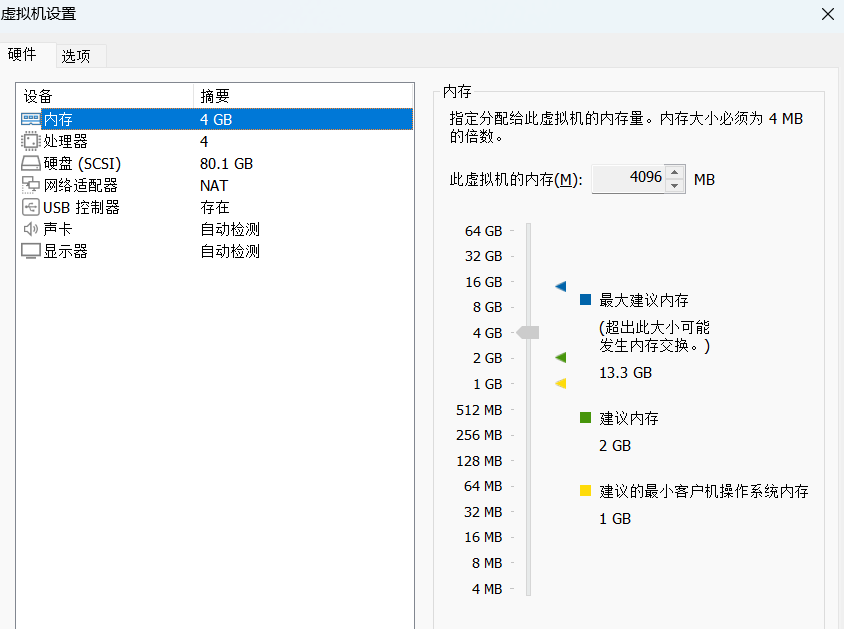Click the 128 MB slider scale label
Viewport: 844px width, 629px height.
tap(479, 461)
